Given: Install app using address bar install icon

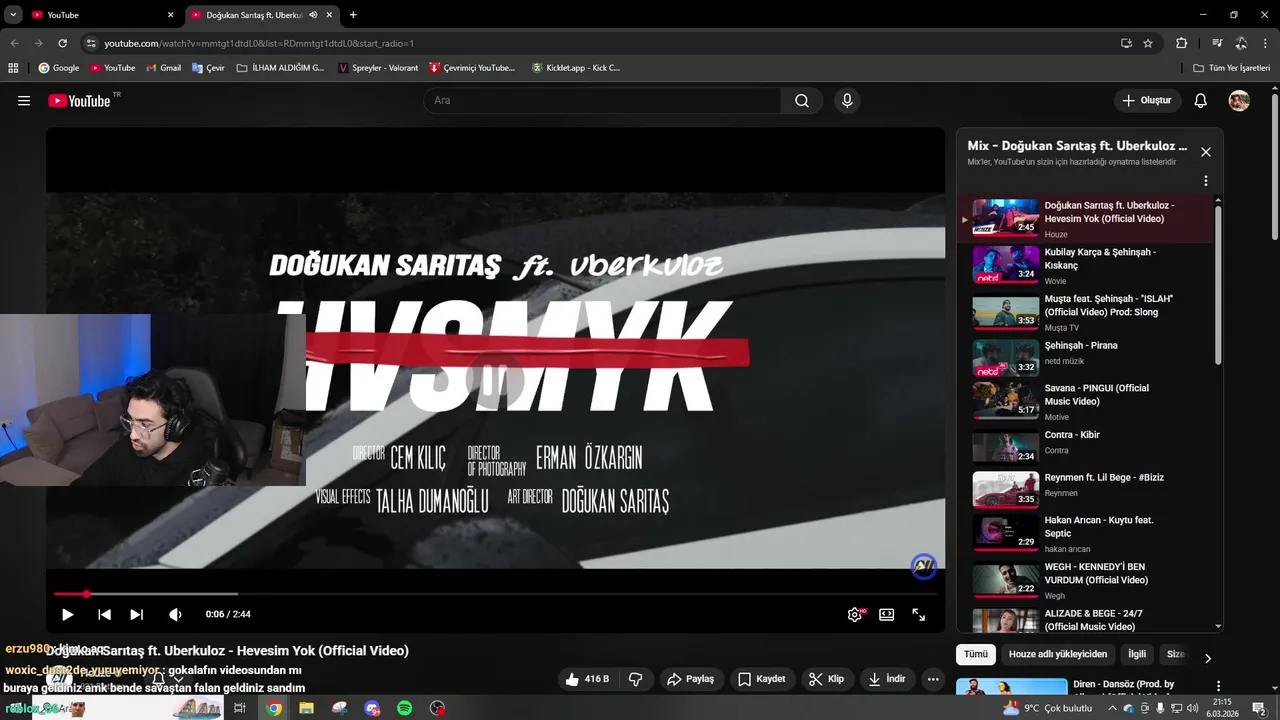Looking at the screenshot, I should 1126,44.
